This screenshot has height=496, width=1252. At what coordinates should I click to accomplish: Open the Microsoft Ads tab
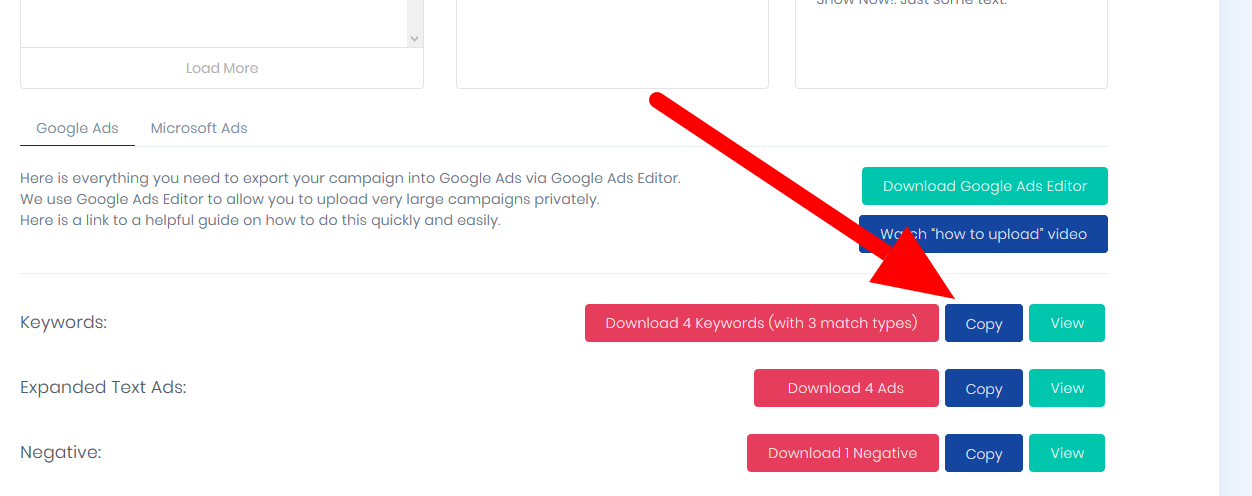click(x=199, y=128)
